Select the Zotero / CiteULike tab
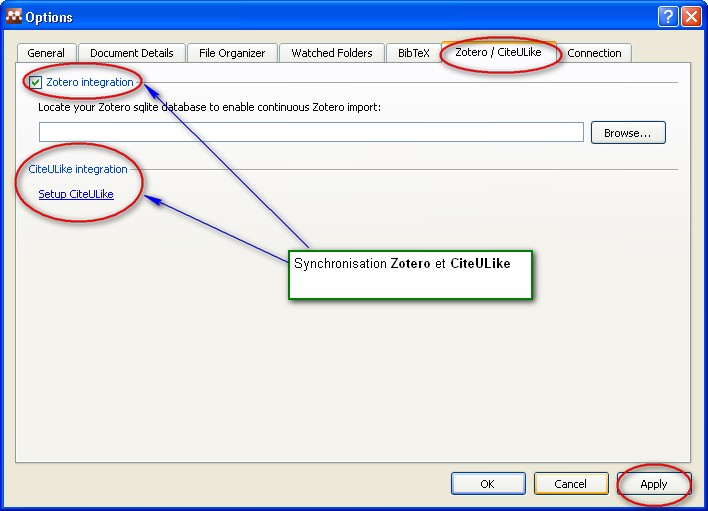Screen dimensions: 708x511 (498, 52)
